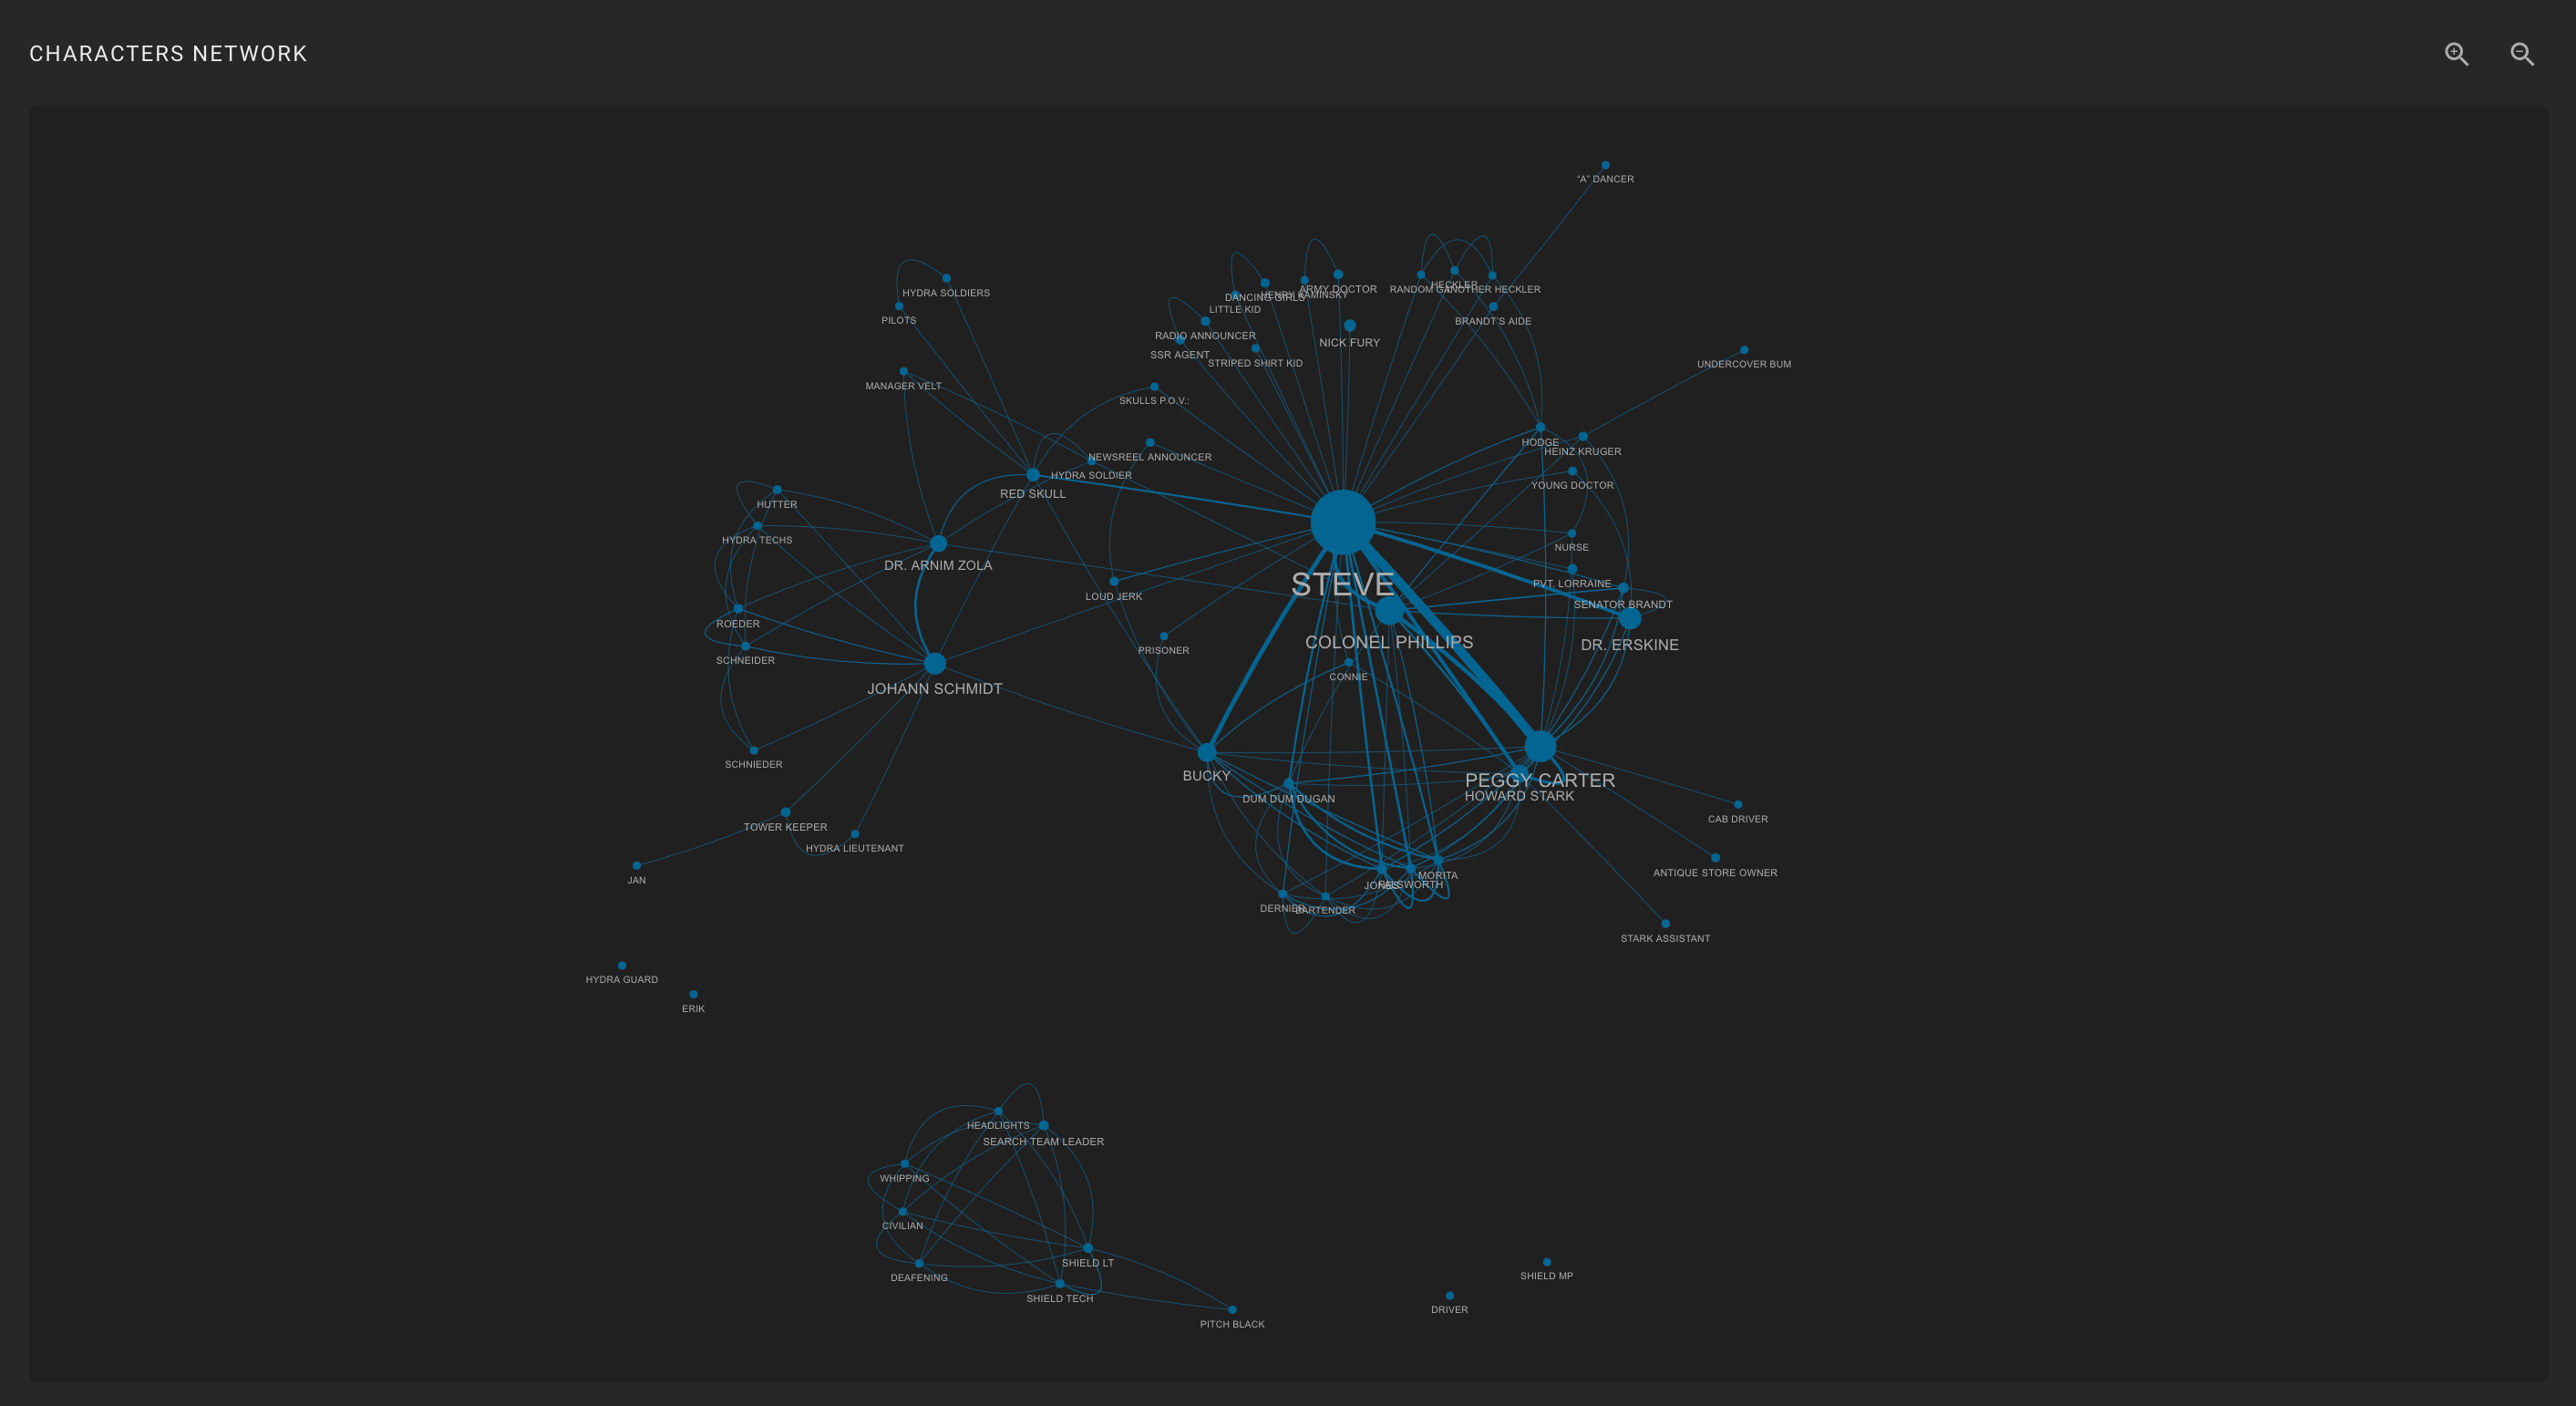Select the UNDERCOVER BUM node
2576x1406 pixels.
[1744, 350]
